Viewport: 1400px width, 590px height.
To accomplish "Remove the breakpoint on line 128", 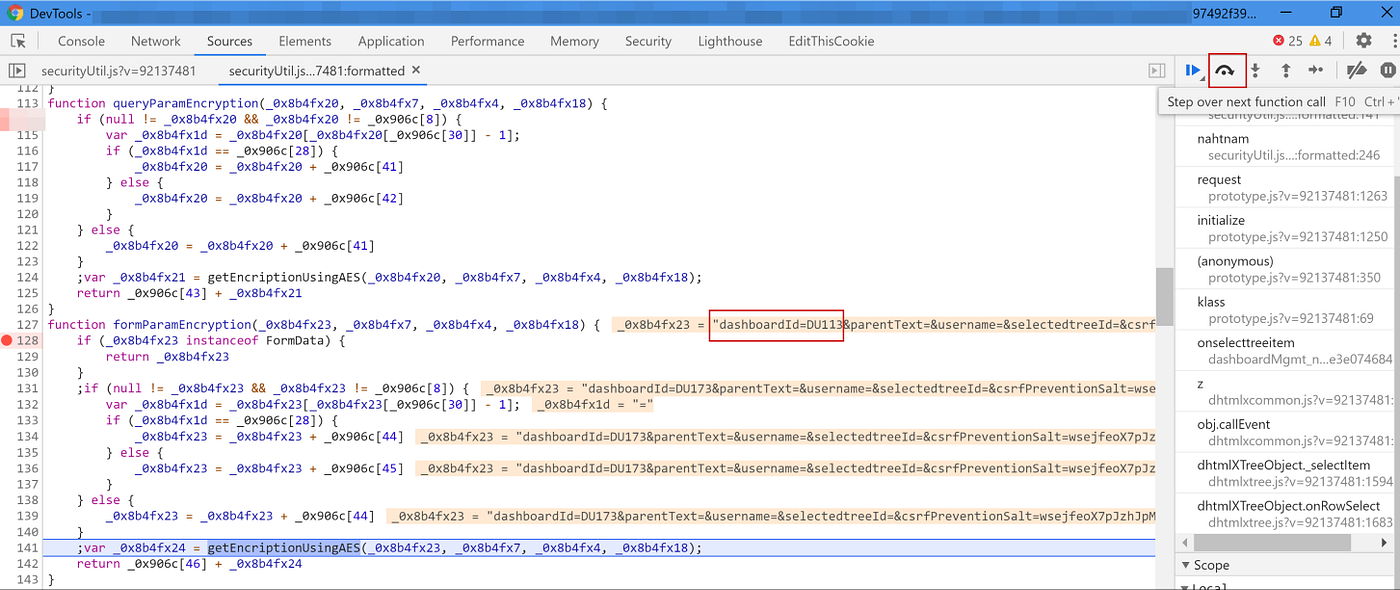I will point(8,341).
